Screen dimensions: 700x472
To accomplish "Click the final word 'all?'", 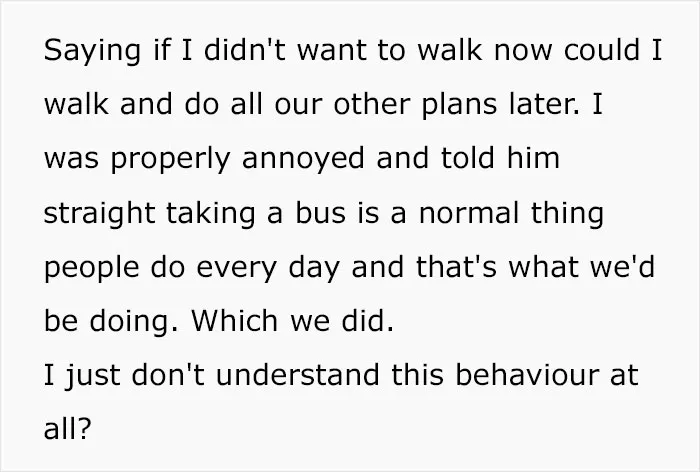I will point(67,428).
